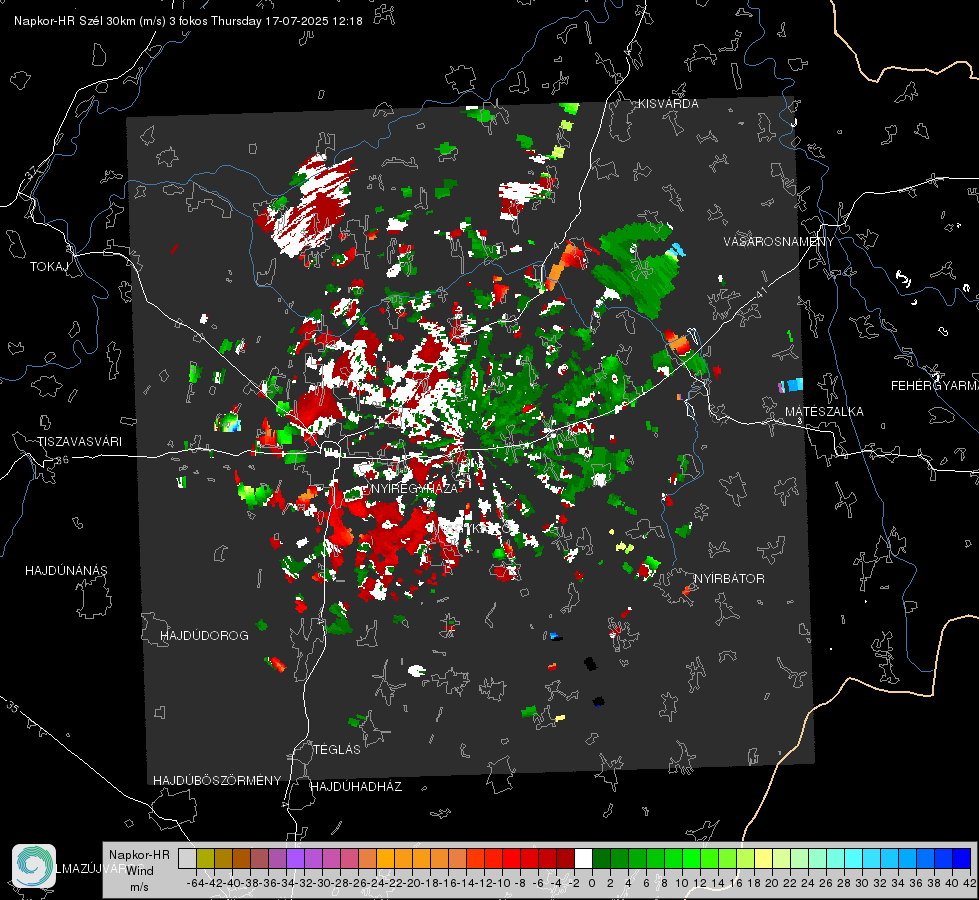The image size is (979, 900).
Task: Click the '-20' legend value
Action: tap(411, 883)
